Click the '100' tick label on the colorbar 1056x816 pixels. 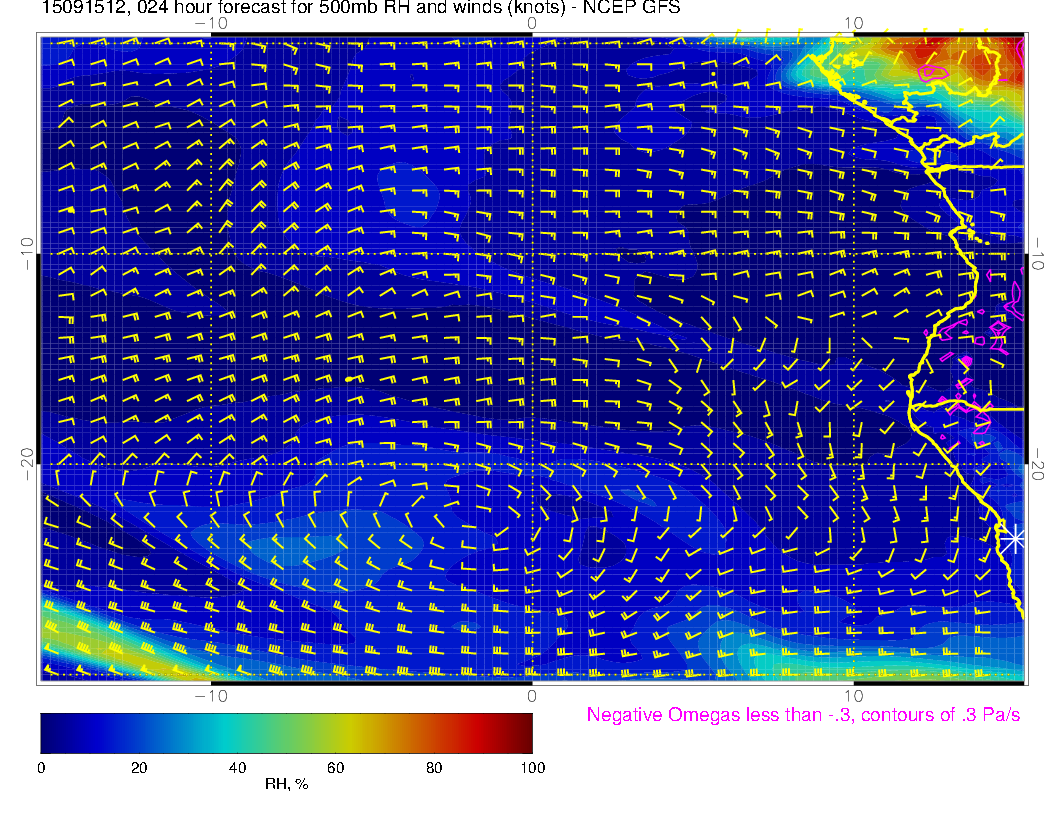(532, 768)
